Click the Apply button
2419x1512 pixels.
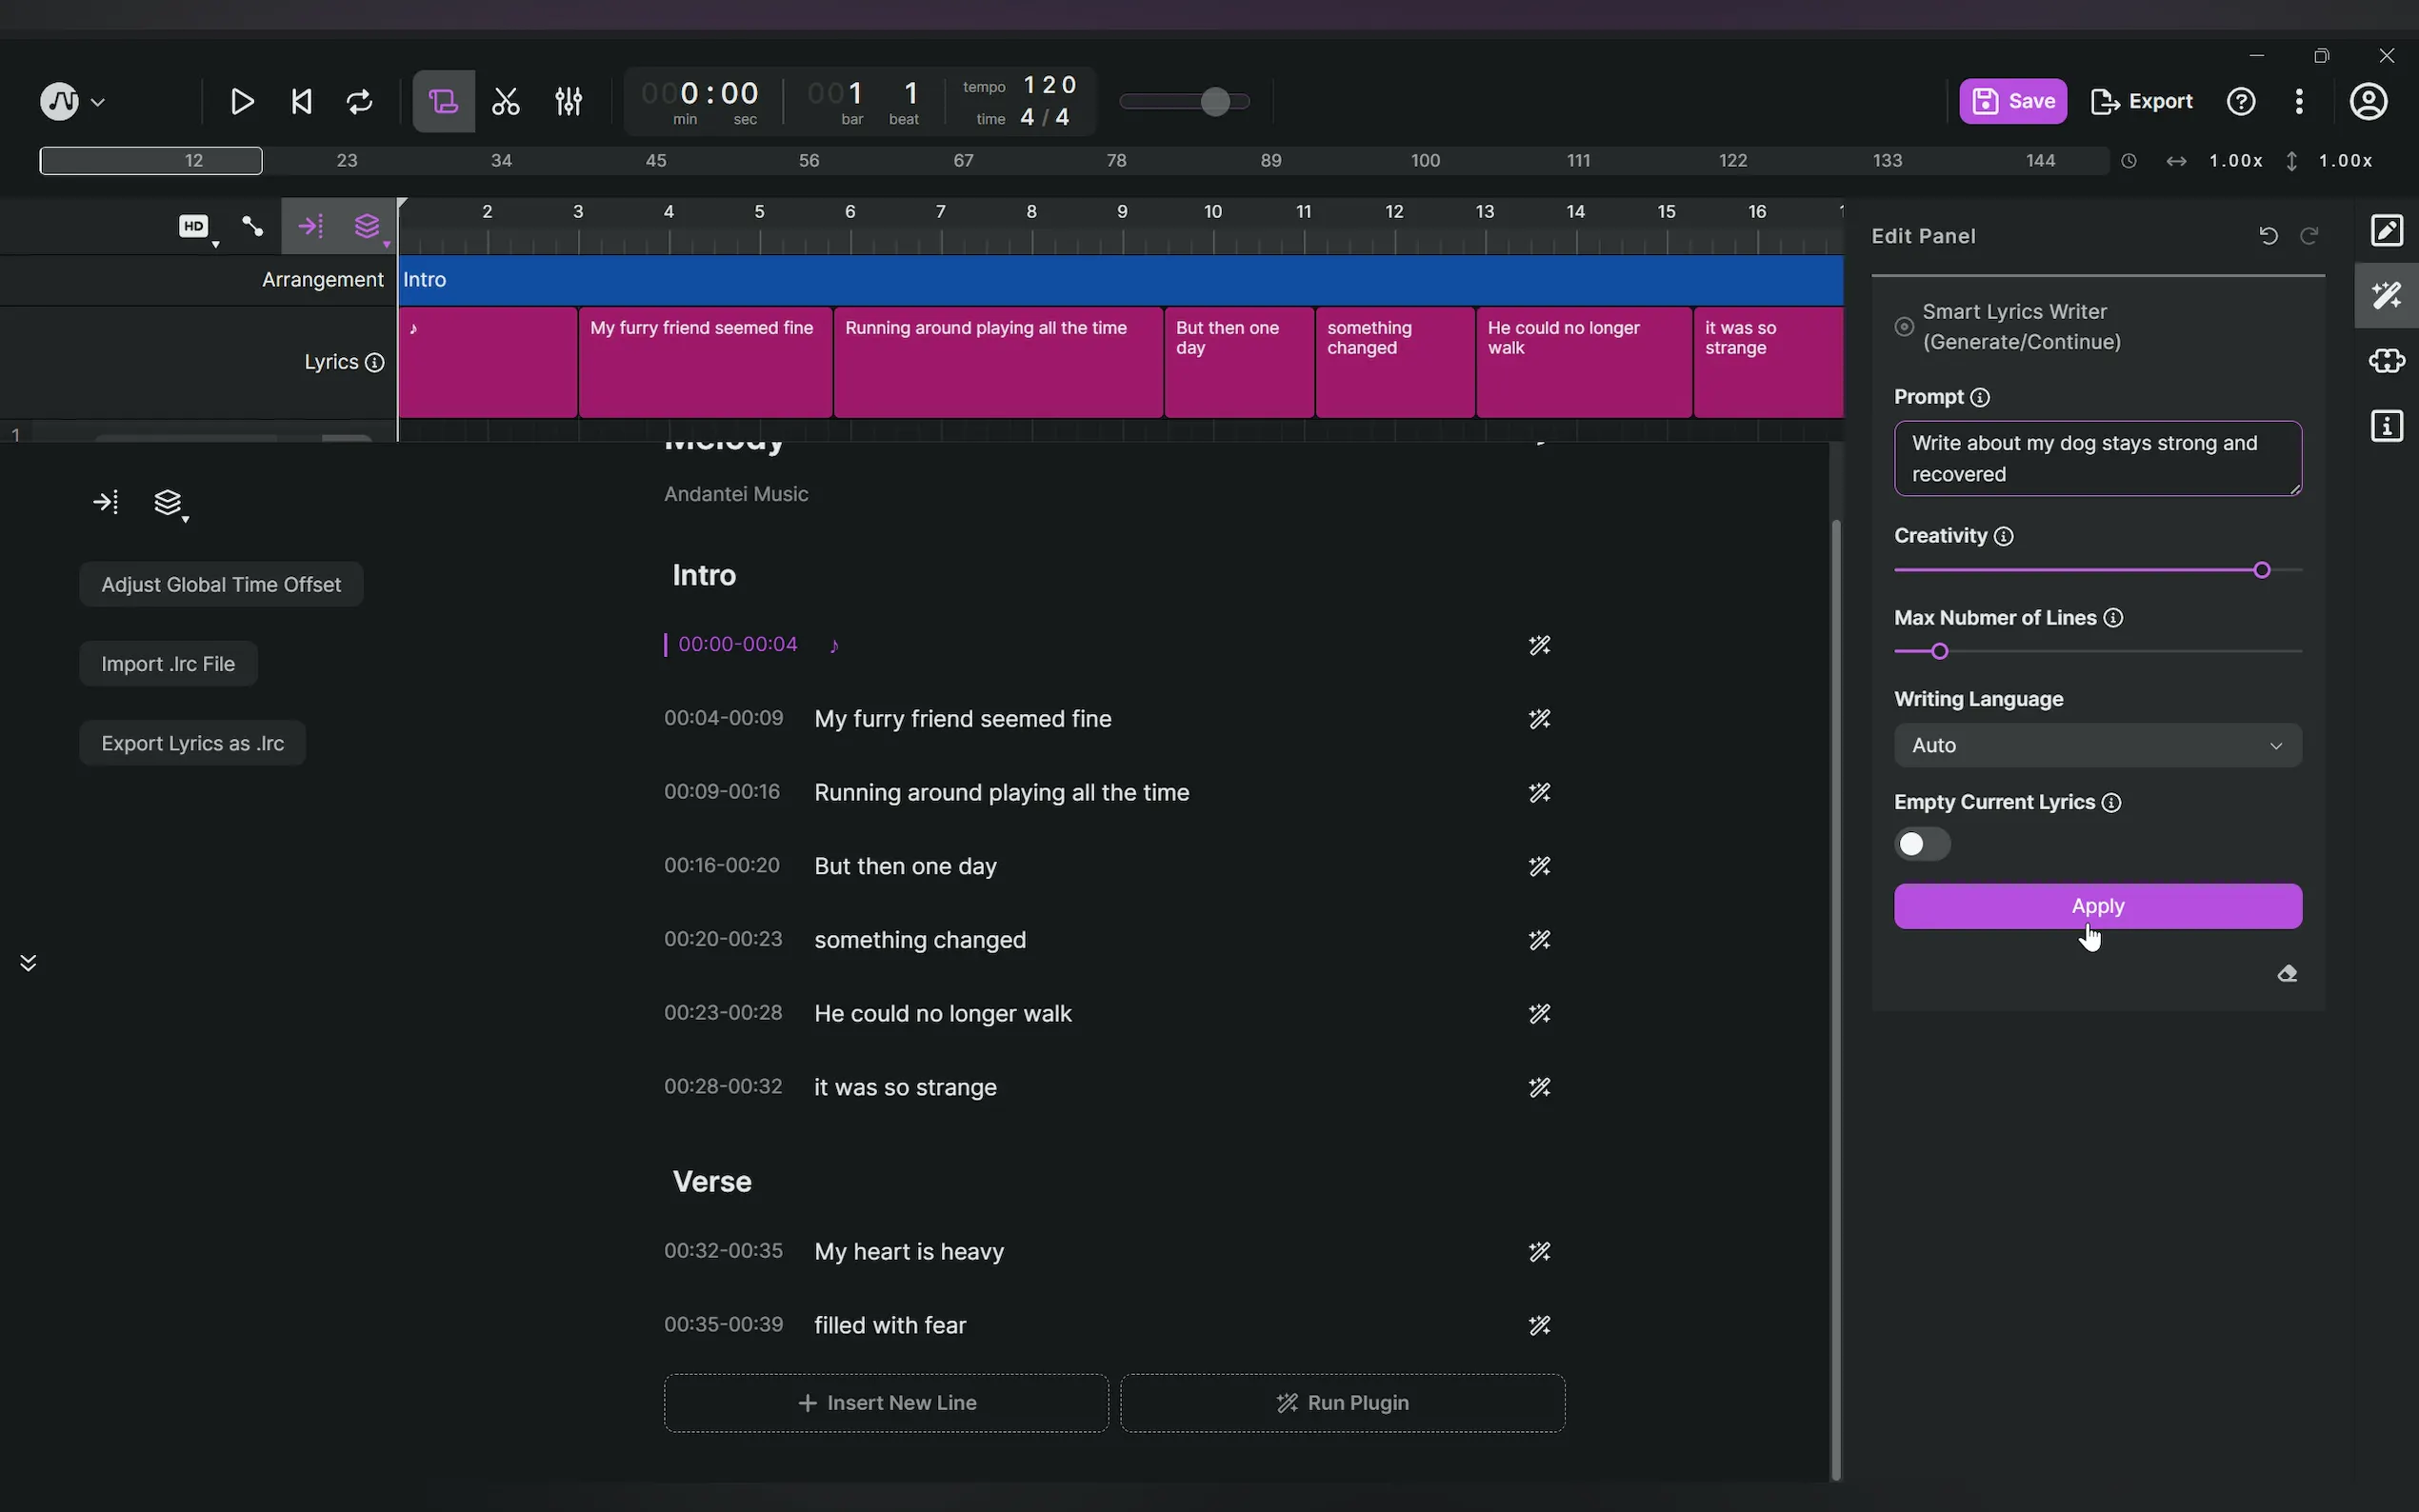2097,906
